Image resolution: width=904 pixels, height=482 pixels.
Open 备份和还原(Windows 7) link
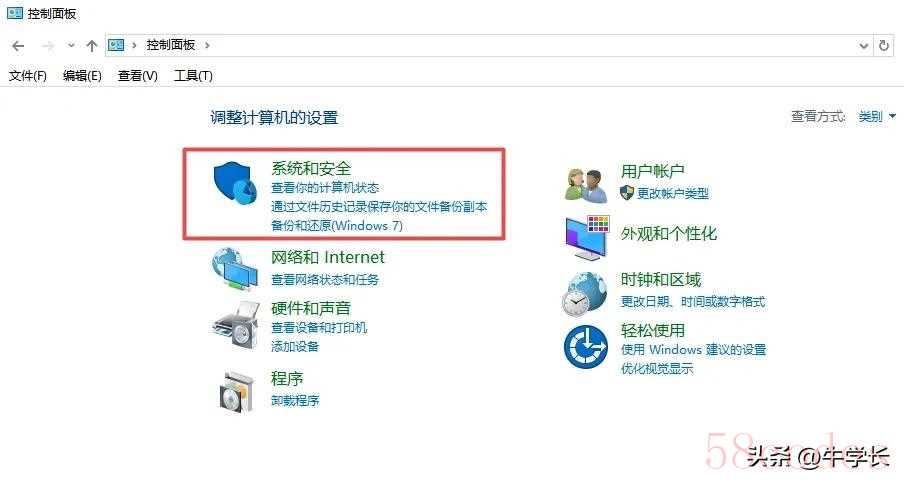coord(337,225)
